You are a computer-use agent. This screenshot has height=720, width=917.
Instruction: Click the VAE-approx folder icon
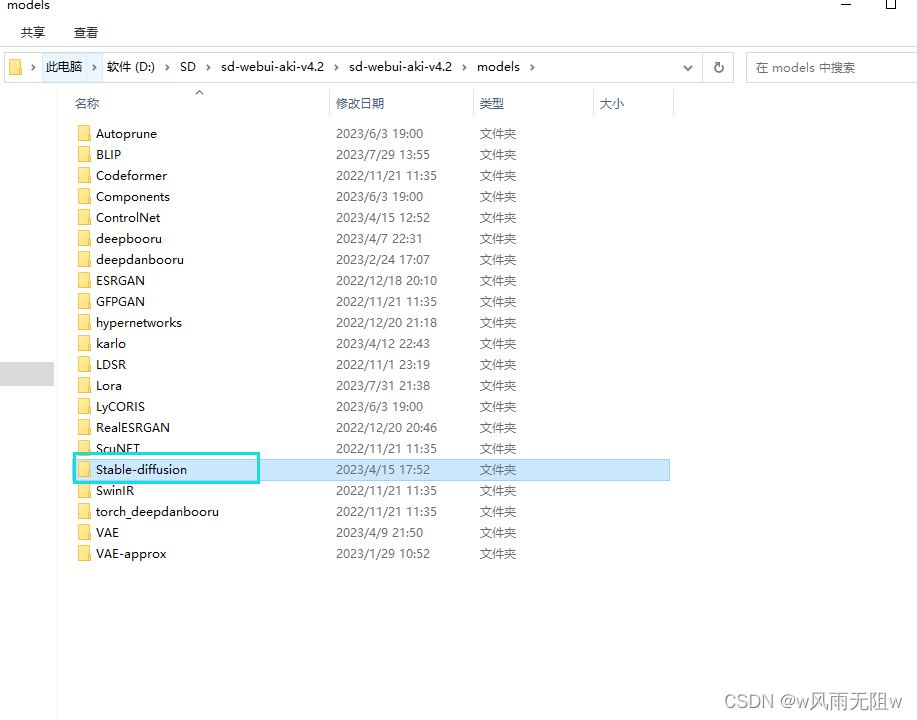(84, 554)
